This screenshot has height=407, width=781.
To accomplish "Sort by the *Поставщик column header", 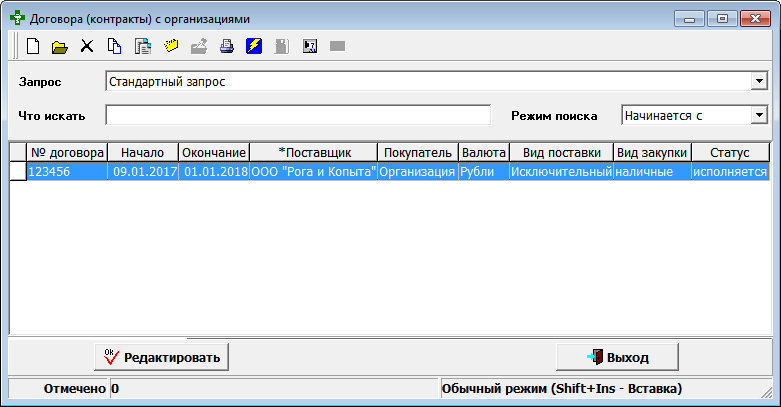I will (314, 152).
